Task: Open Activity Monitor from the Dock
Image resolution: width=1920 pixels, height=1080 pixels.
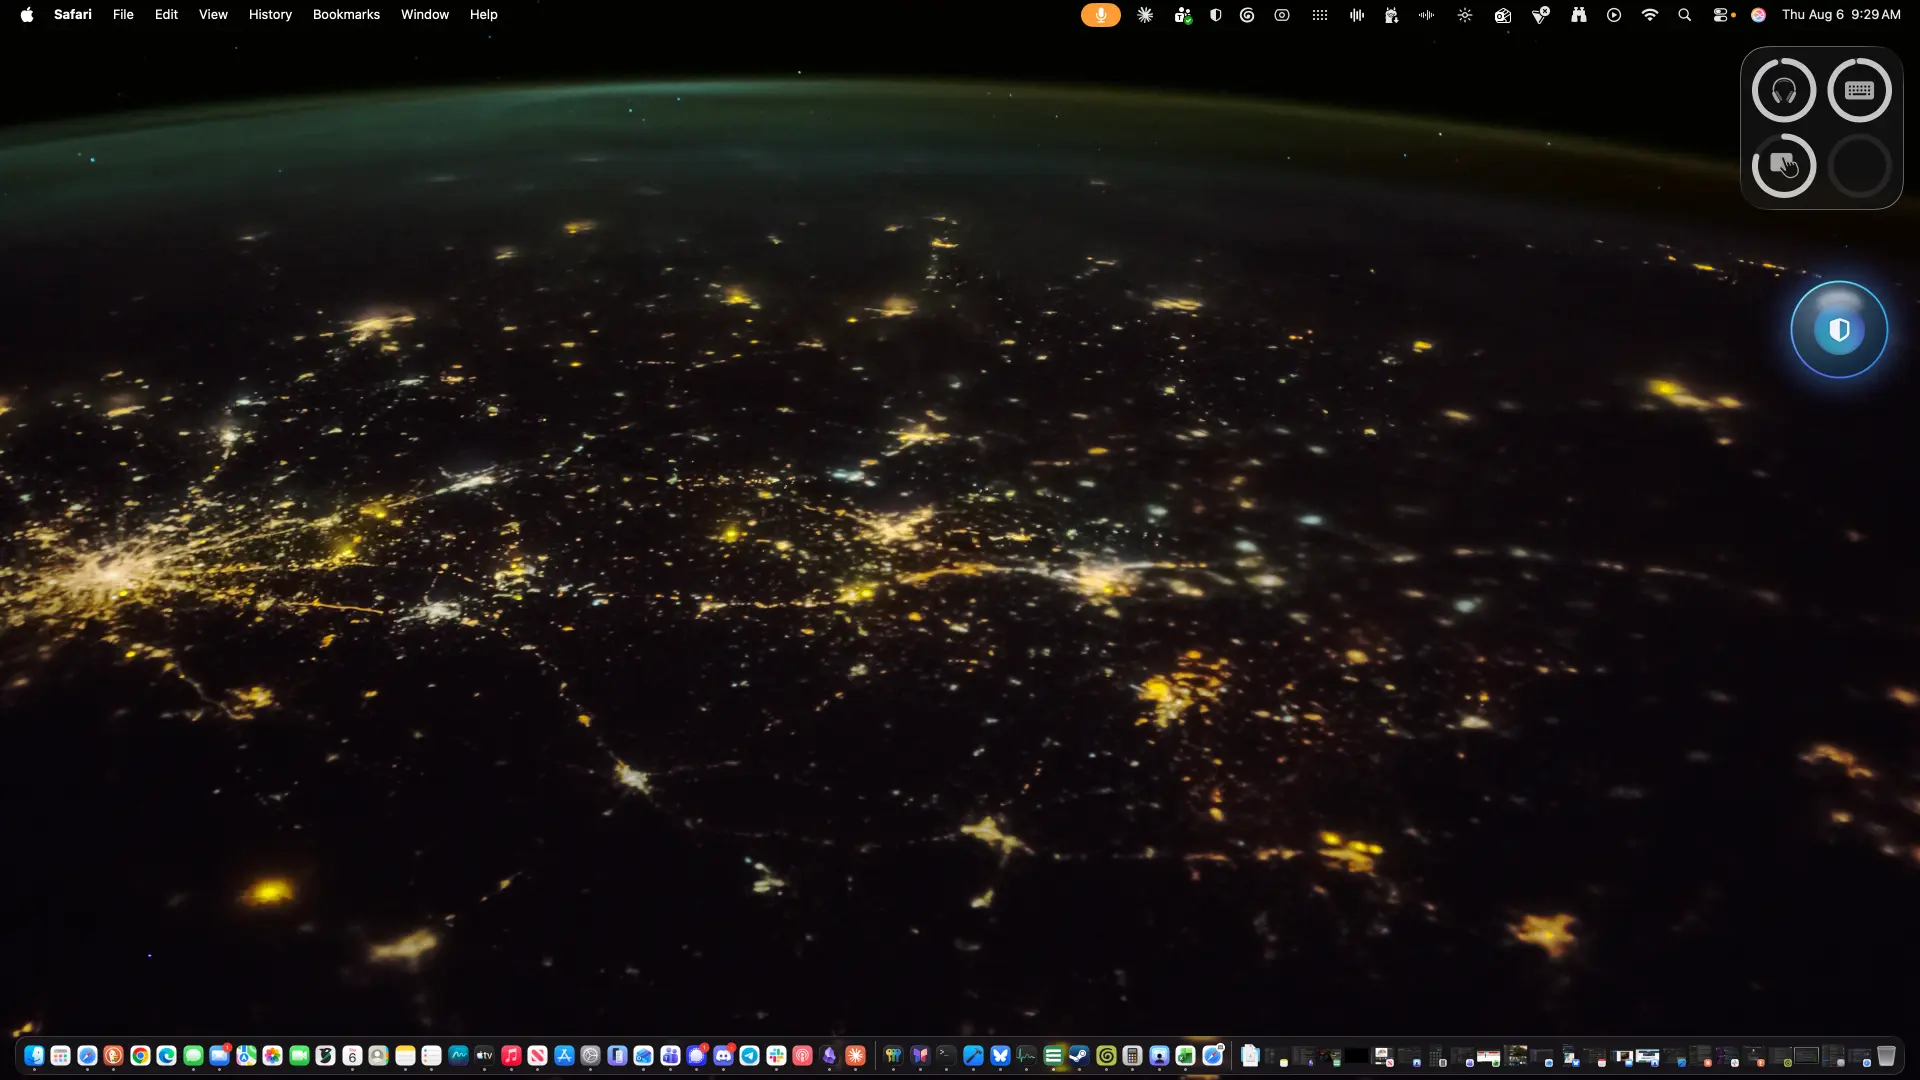Action: [x=1026, y=1055]
